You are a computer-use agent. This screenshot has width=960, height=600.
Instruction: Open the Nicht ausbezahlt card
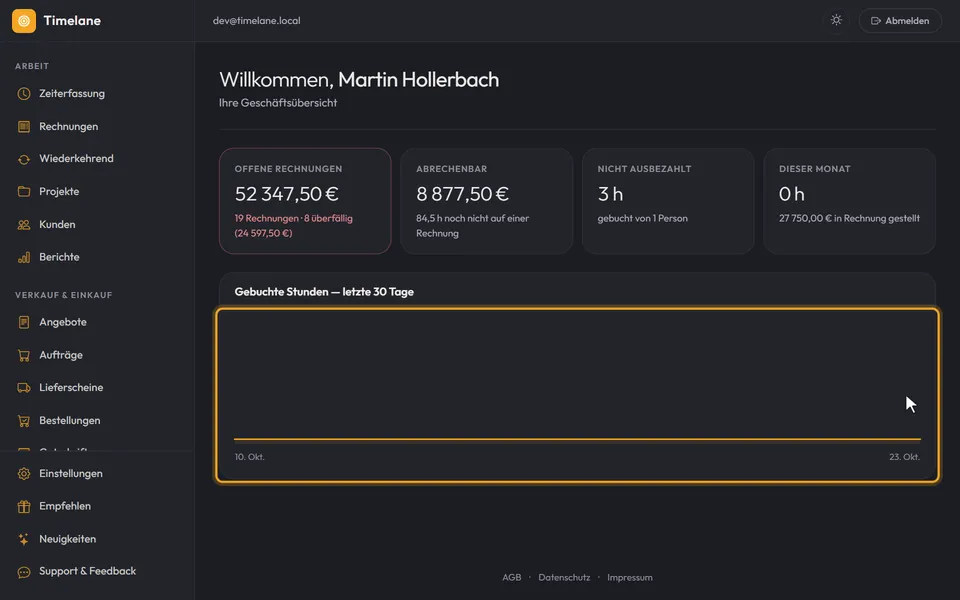(x=668, y=201)
